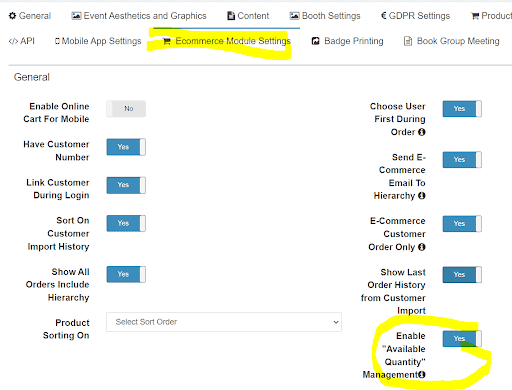Click info icon beside Available Quantity Management
The width and height of the screenshot is (512, 390).
point(422,375)
